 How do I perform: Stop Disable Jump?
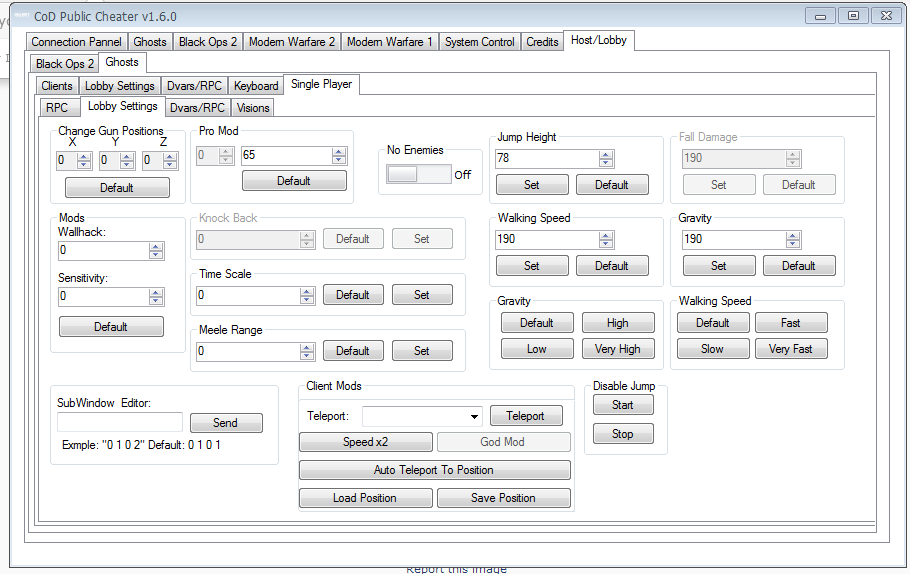click(x=623, y=434)
